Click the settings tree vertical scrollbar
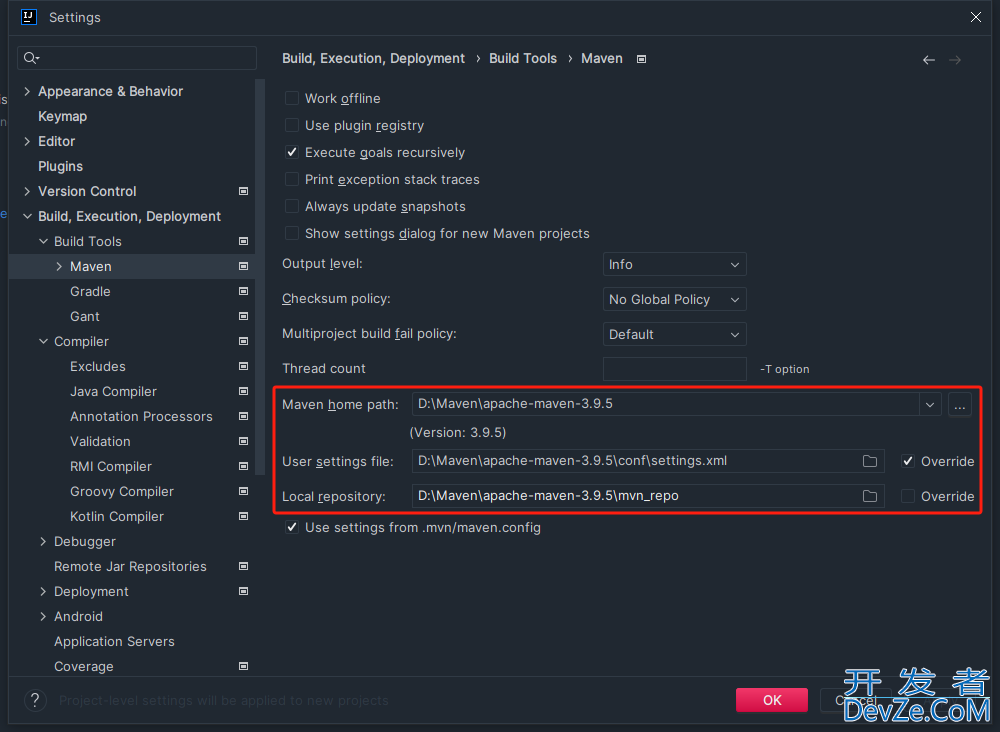The height and width of the screenshot is (732, 1000). [x=260, y=277]
